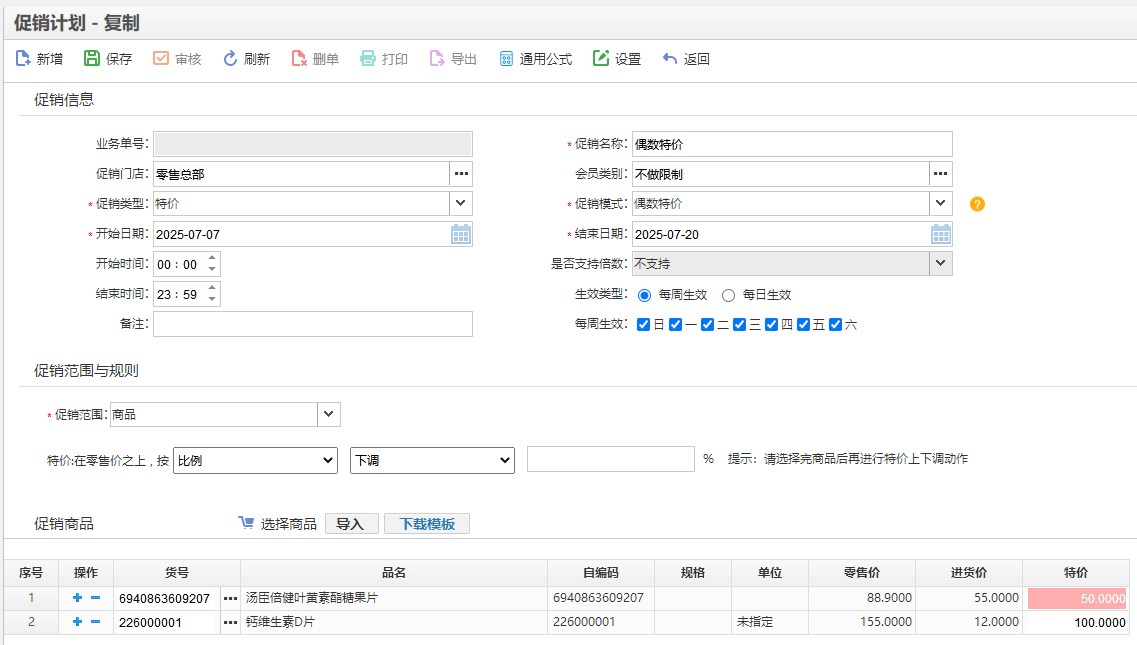Click the 下载模板 download template button

click(x=427, y=524)
